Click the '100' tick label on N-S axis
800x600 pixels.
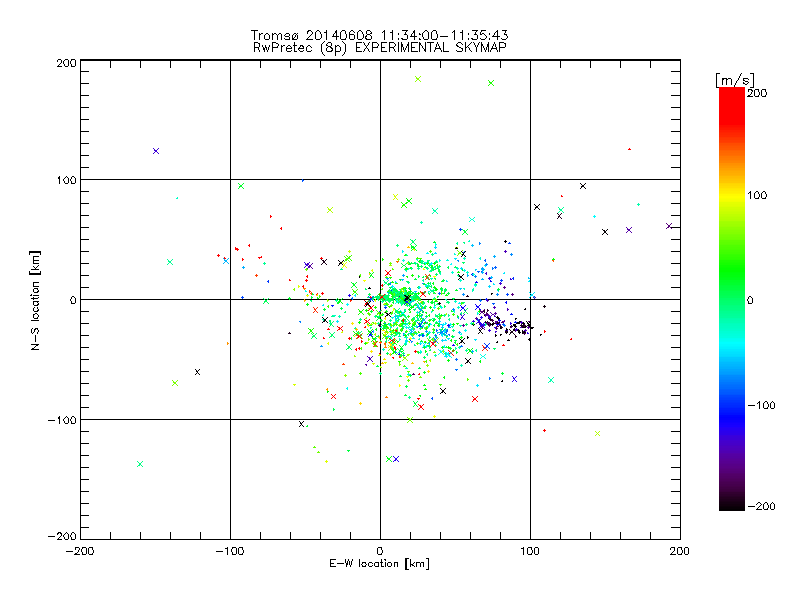(x=66, y=180)
